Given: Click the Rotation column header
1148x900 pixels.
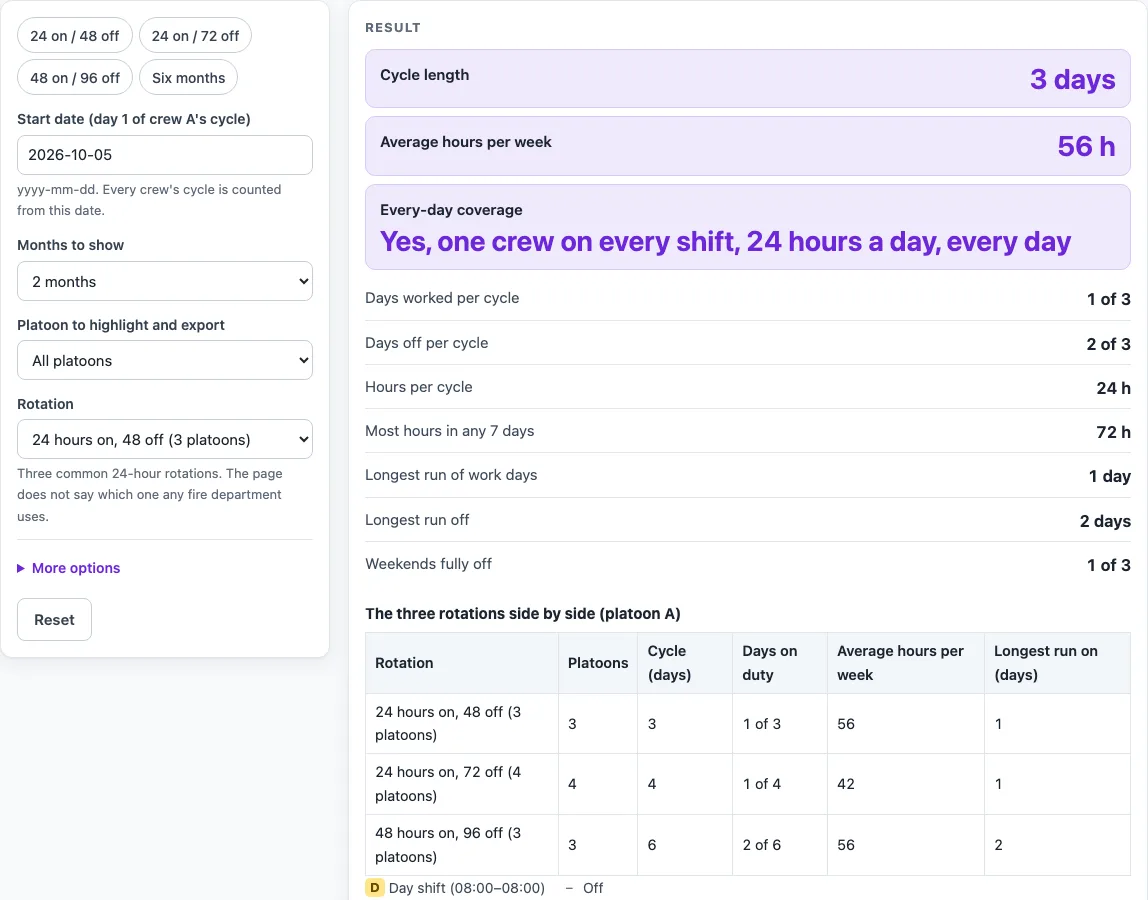Looking at the screenshot, I should click(x=462, y=663).
